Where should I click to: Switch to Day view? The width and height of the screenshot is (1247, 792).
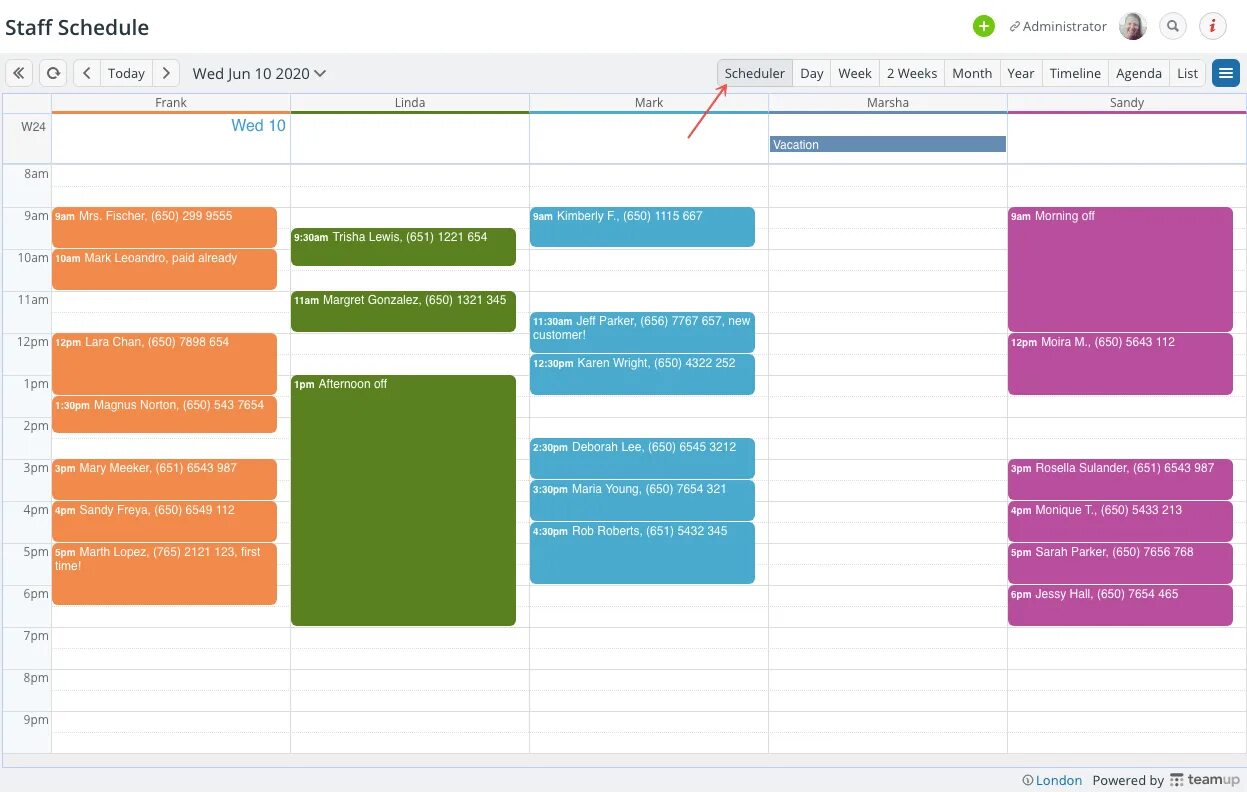(812, 73)
